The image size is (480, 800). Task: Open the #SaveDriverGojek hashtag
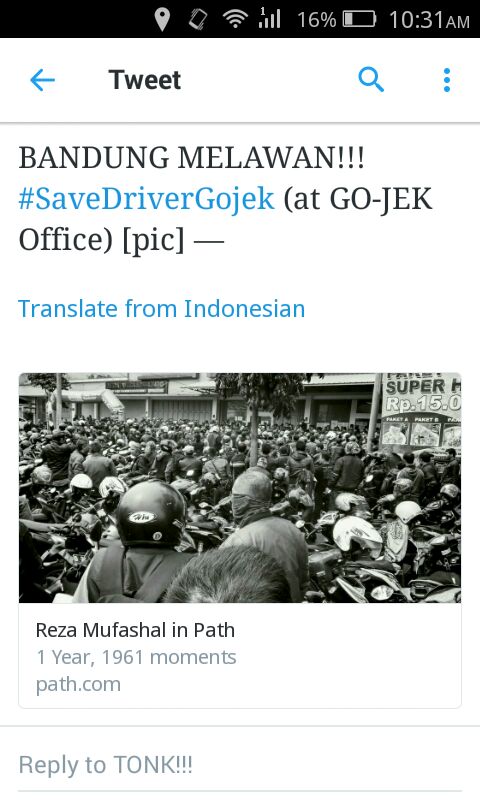click(146, 198)
